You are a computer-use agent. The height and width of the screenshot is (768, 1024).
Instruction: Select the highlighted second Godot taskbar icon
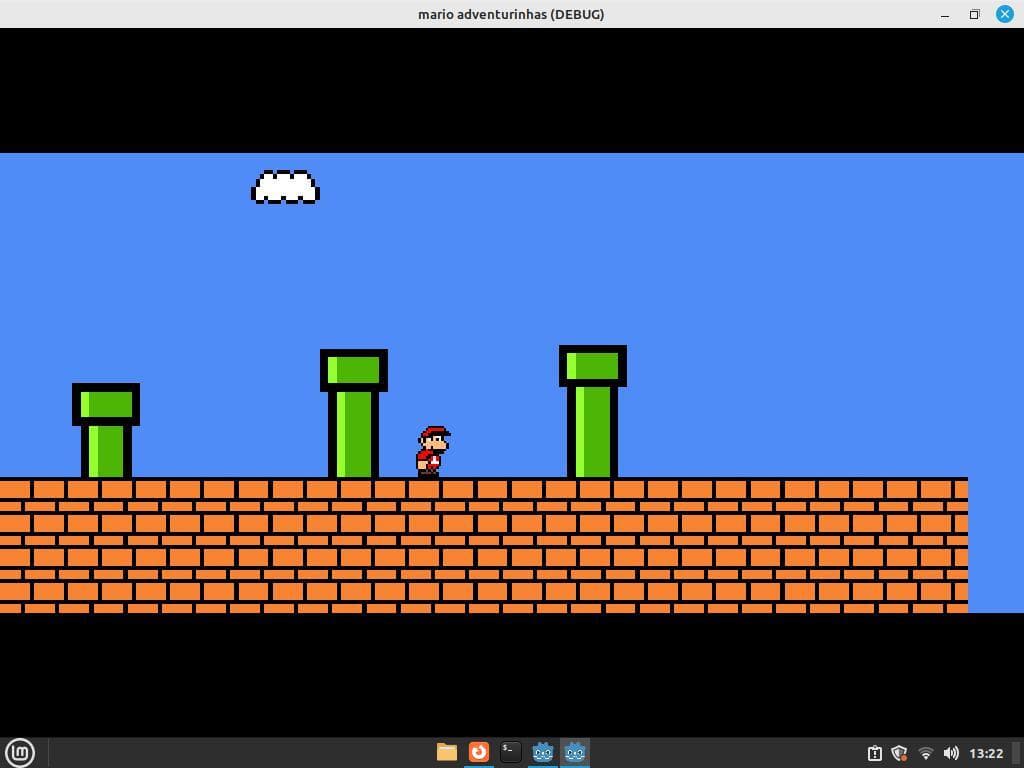coord(575,752)
